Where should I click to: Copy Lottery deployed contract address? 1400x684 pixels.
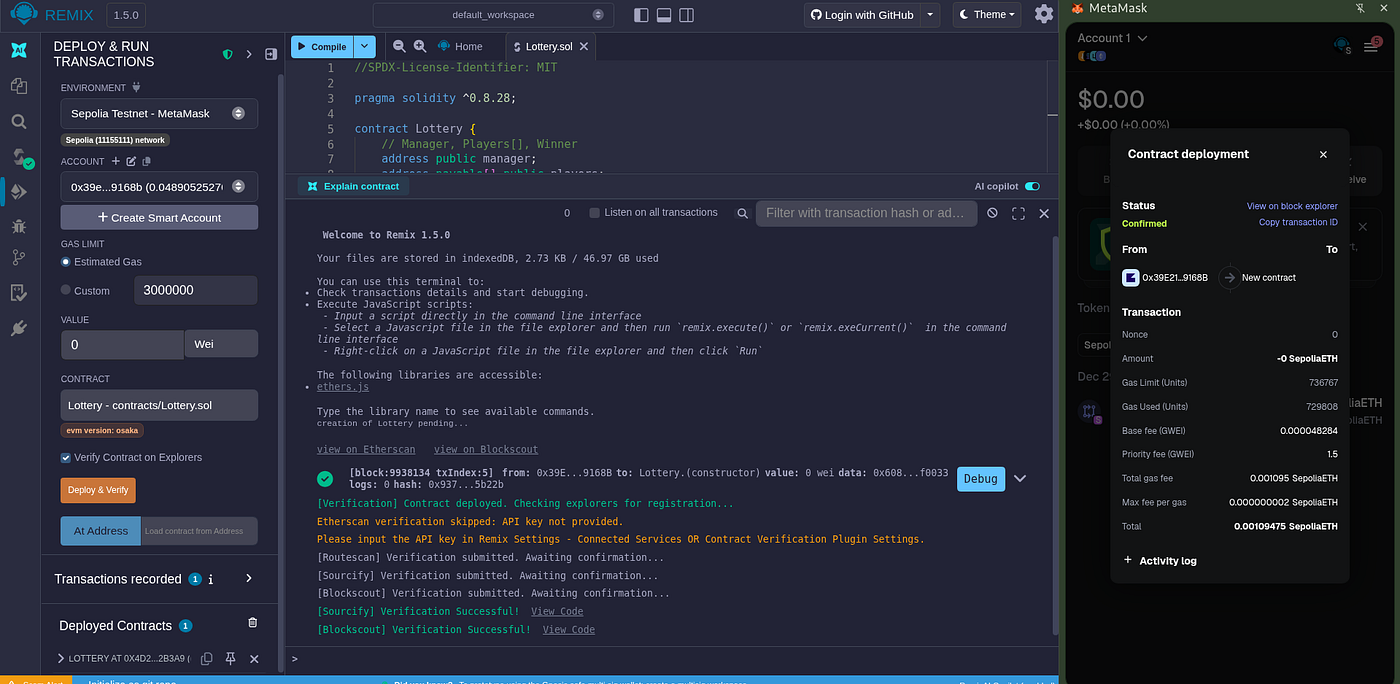(x=207, y=659)
